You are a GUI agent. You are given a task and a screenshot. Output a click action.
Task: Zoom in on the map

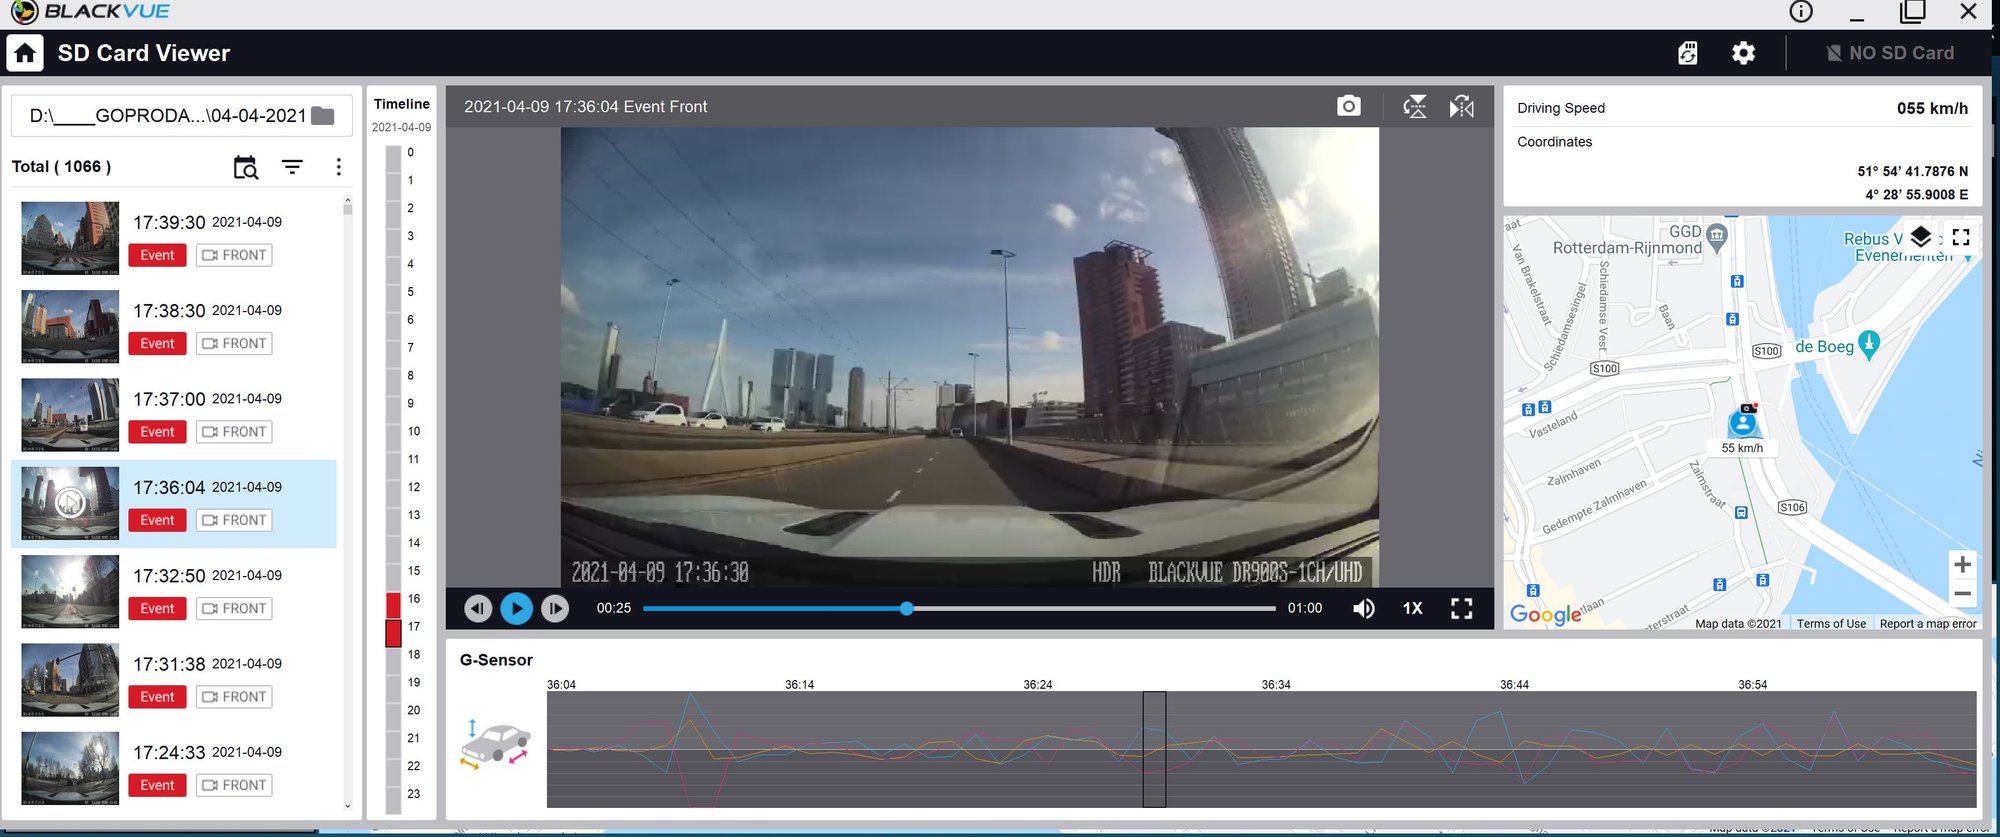[1962, 565]
